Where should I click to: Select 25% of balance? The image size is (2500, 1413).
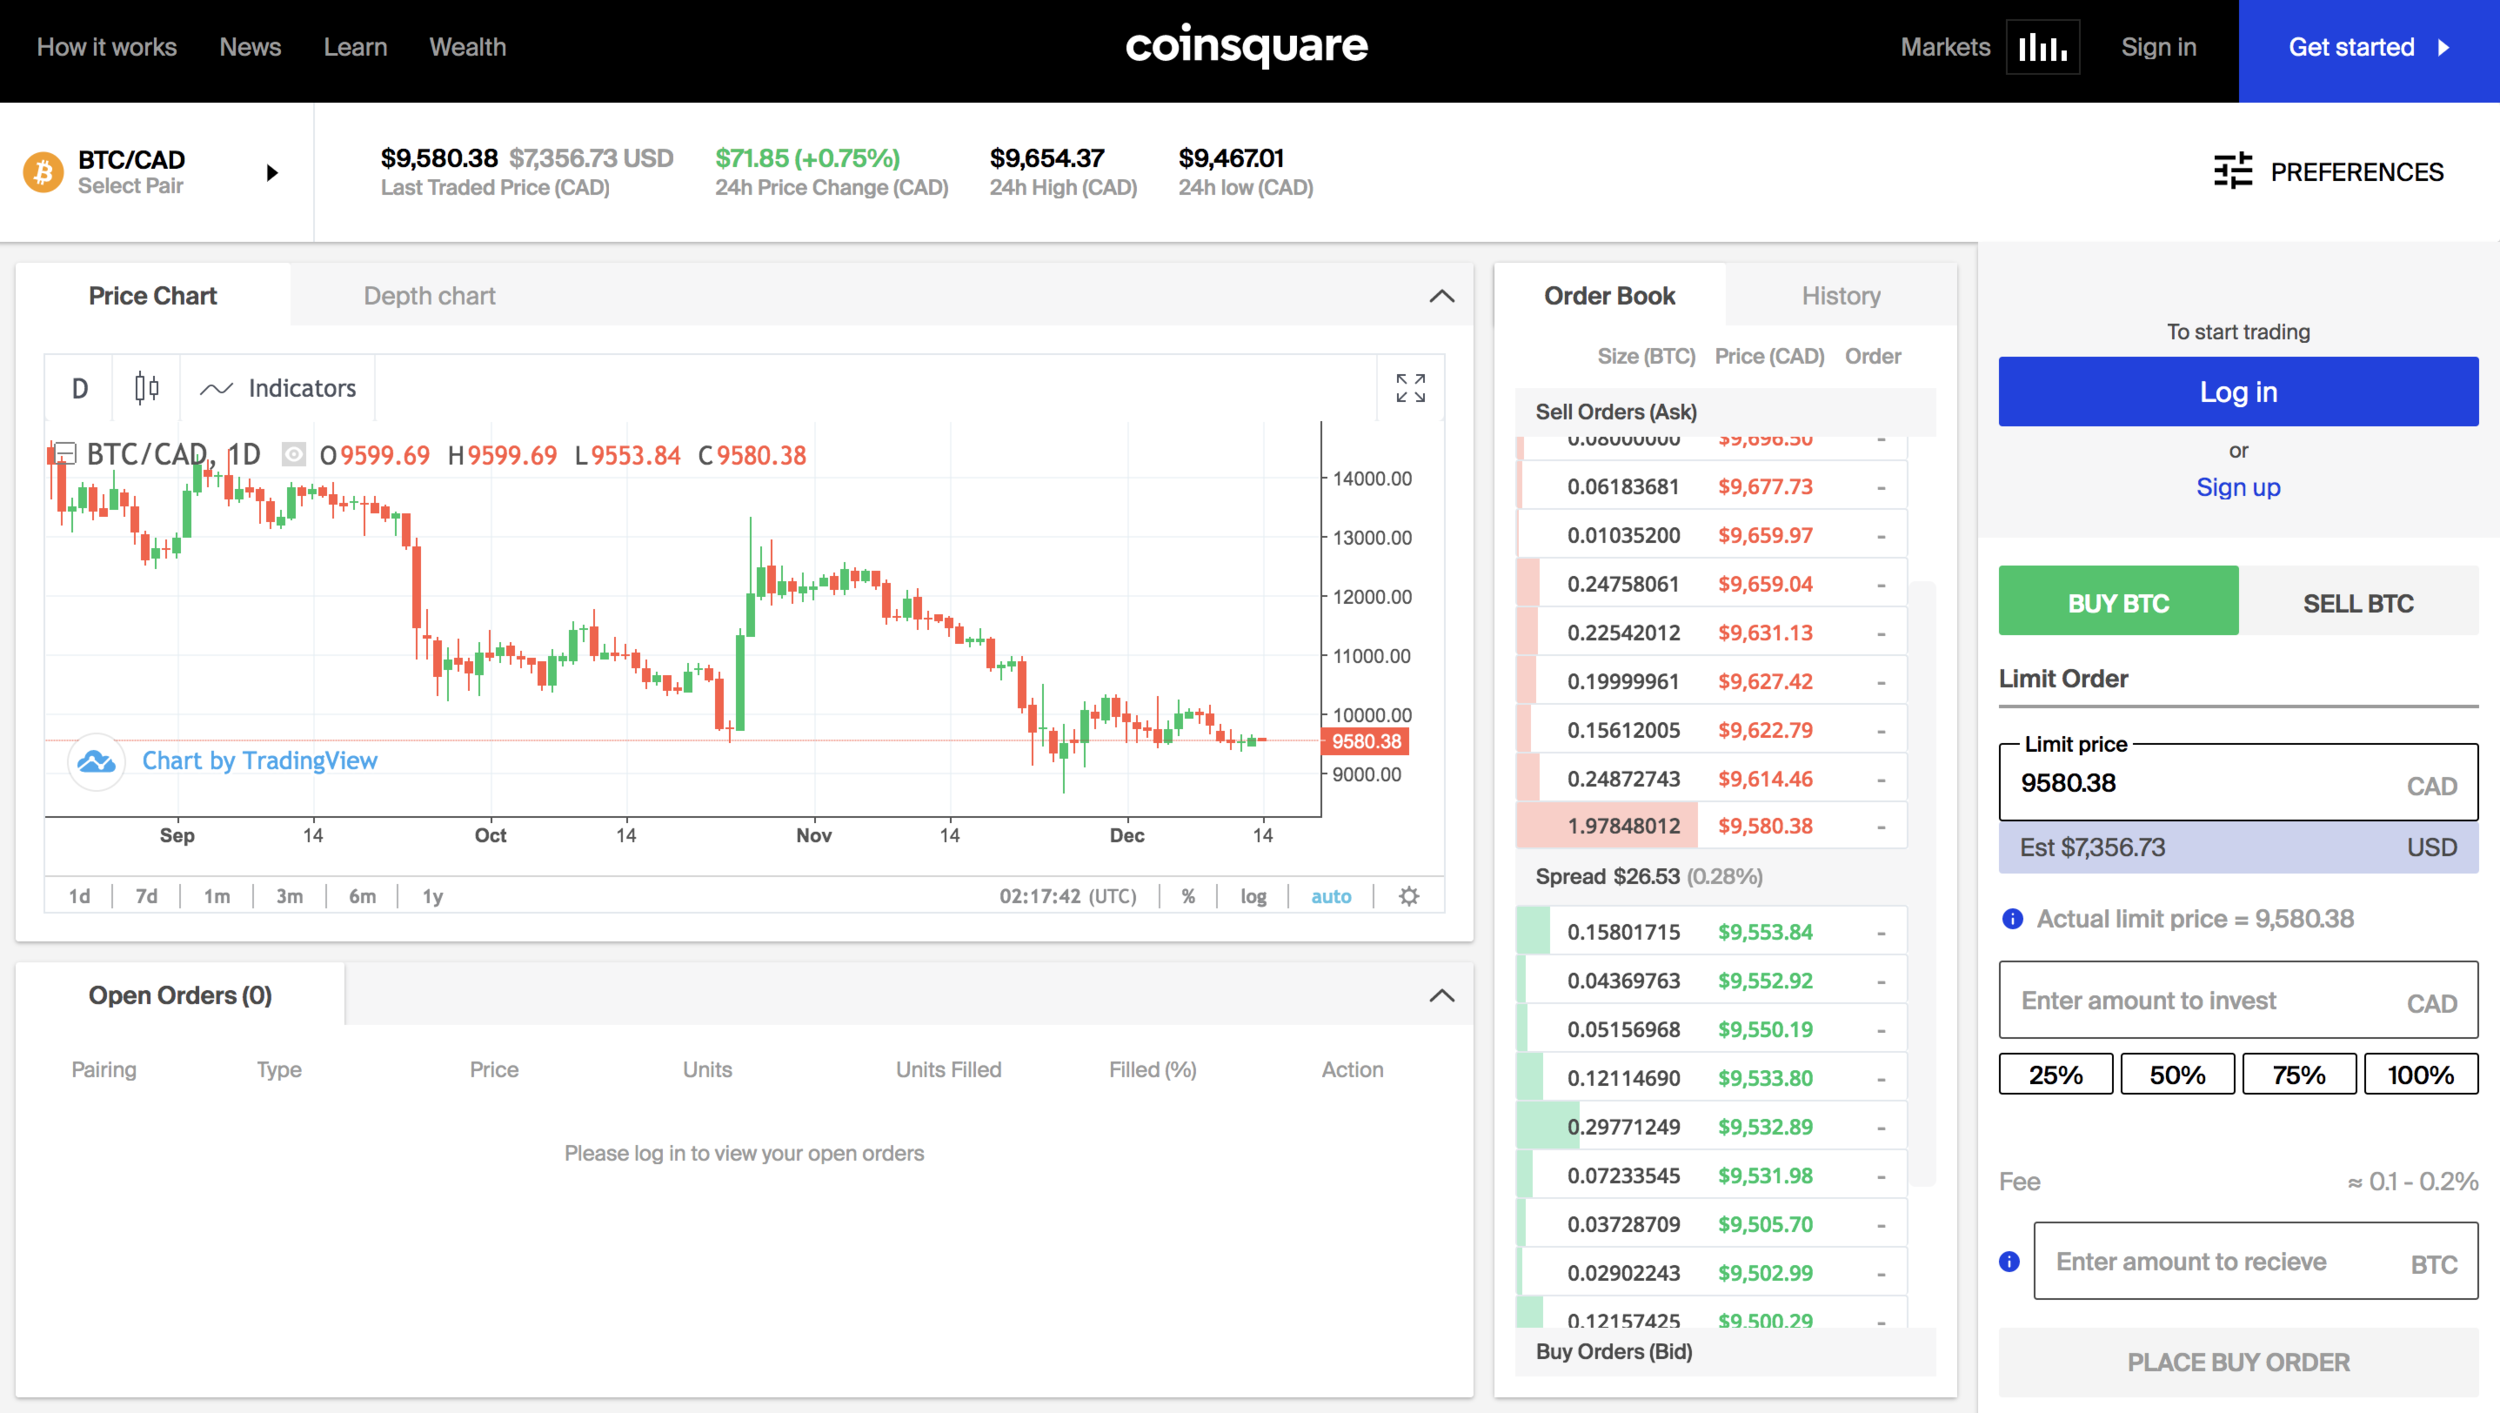tap(2055, 1074)
